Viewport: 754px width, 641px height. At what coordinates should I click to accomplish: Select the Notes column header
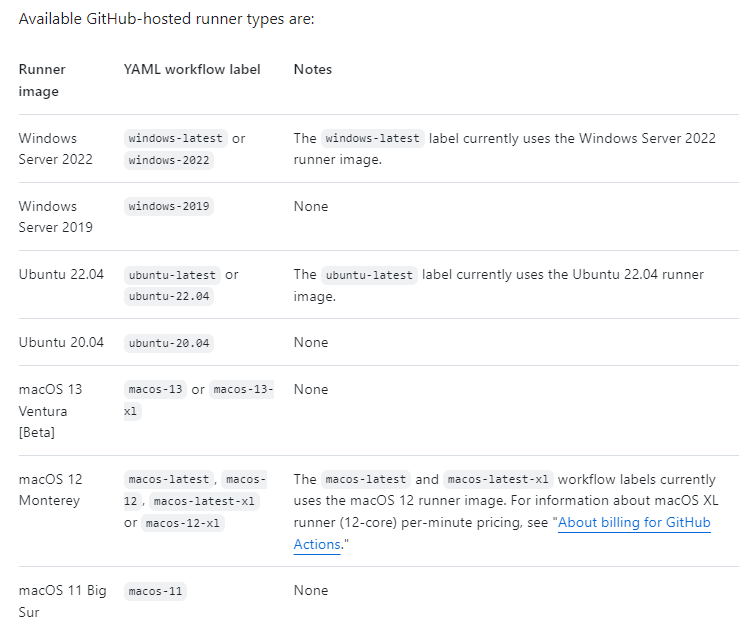click(x=313, y=69)
